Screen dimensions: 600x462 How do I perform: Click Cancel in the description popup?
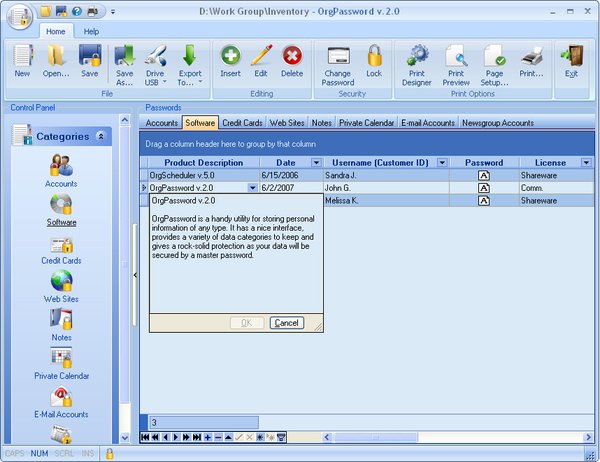point(287,323)
